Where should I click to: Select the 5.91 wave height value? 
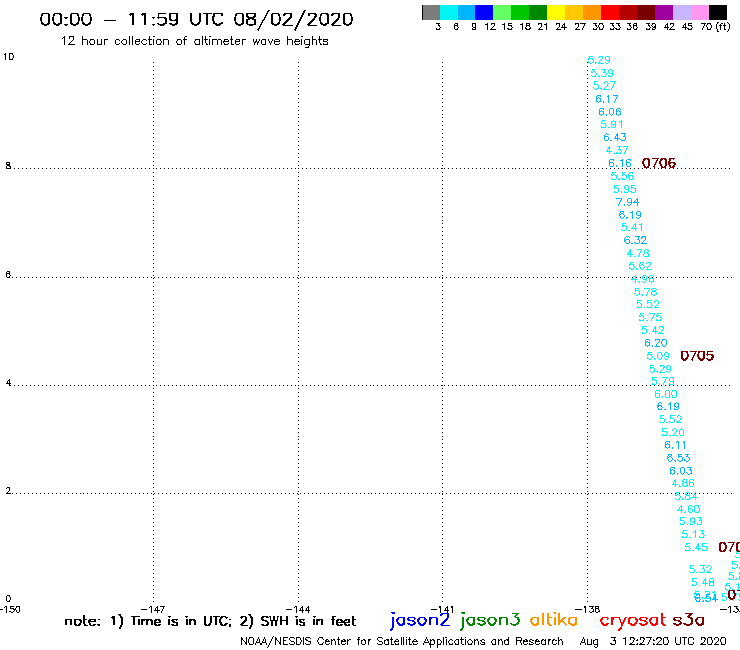point(612,124)
